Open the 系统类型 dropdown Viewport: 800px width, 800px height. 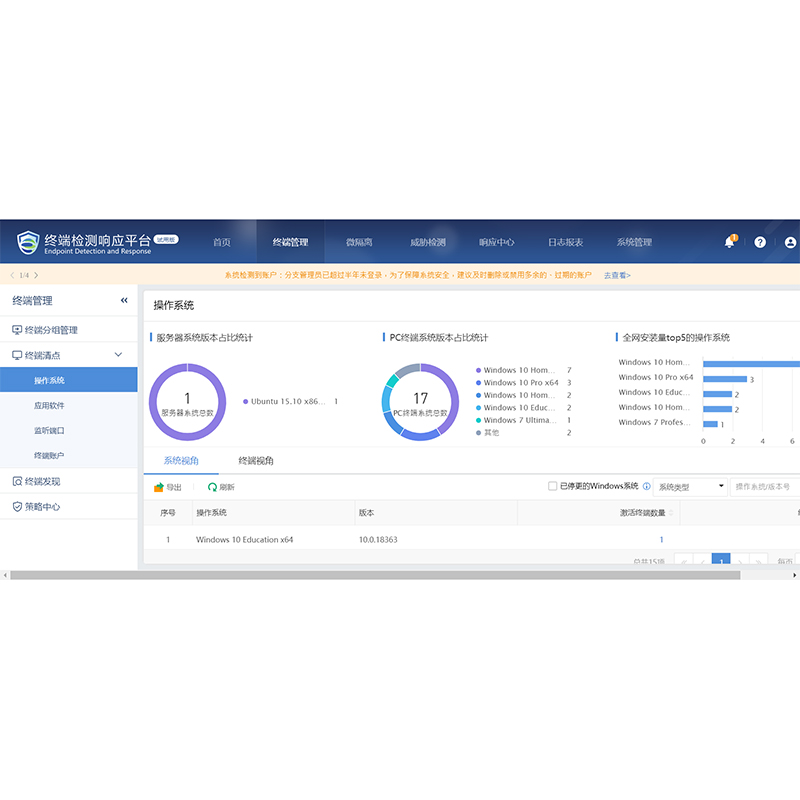click(690, 487)
